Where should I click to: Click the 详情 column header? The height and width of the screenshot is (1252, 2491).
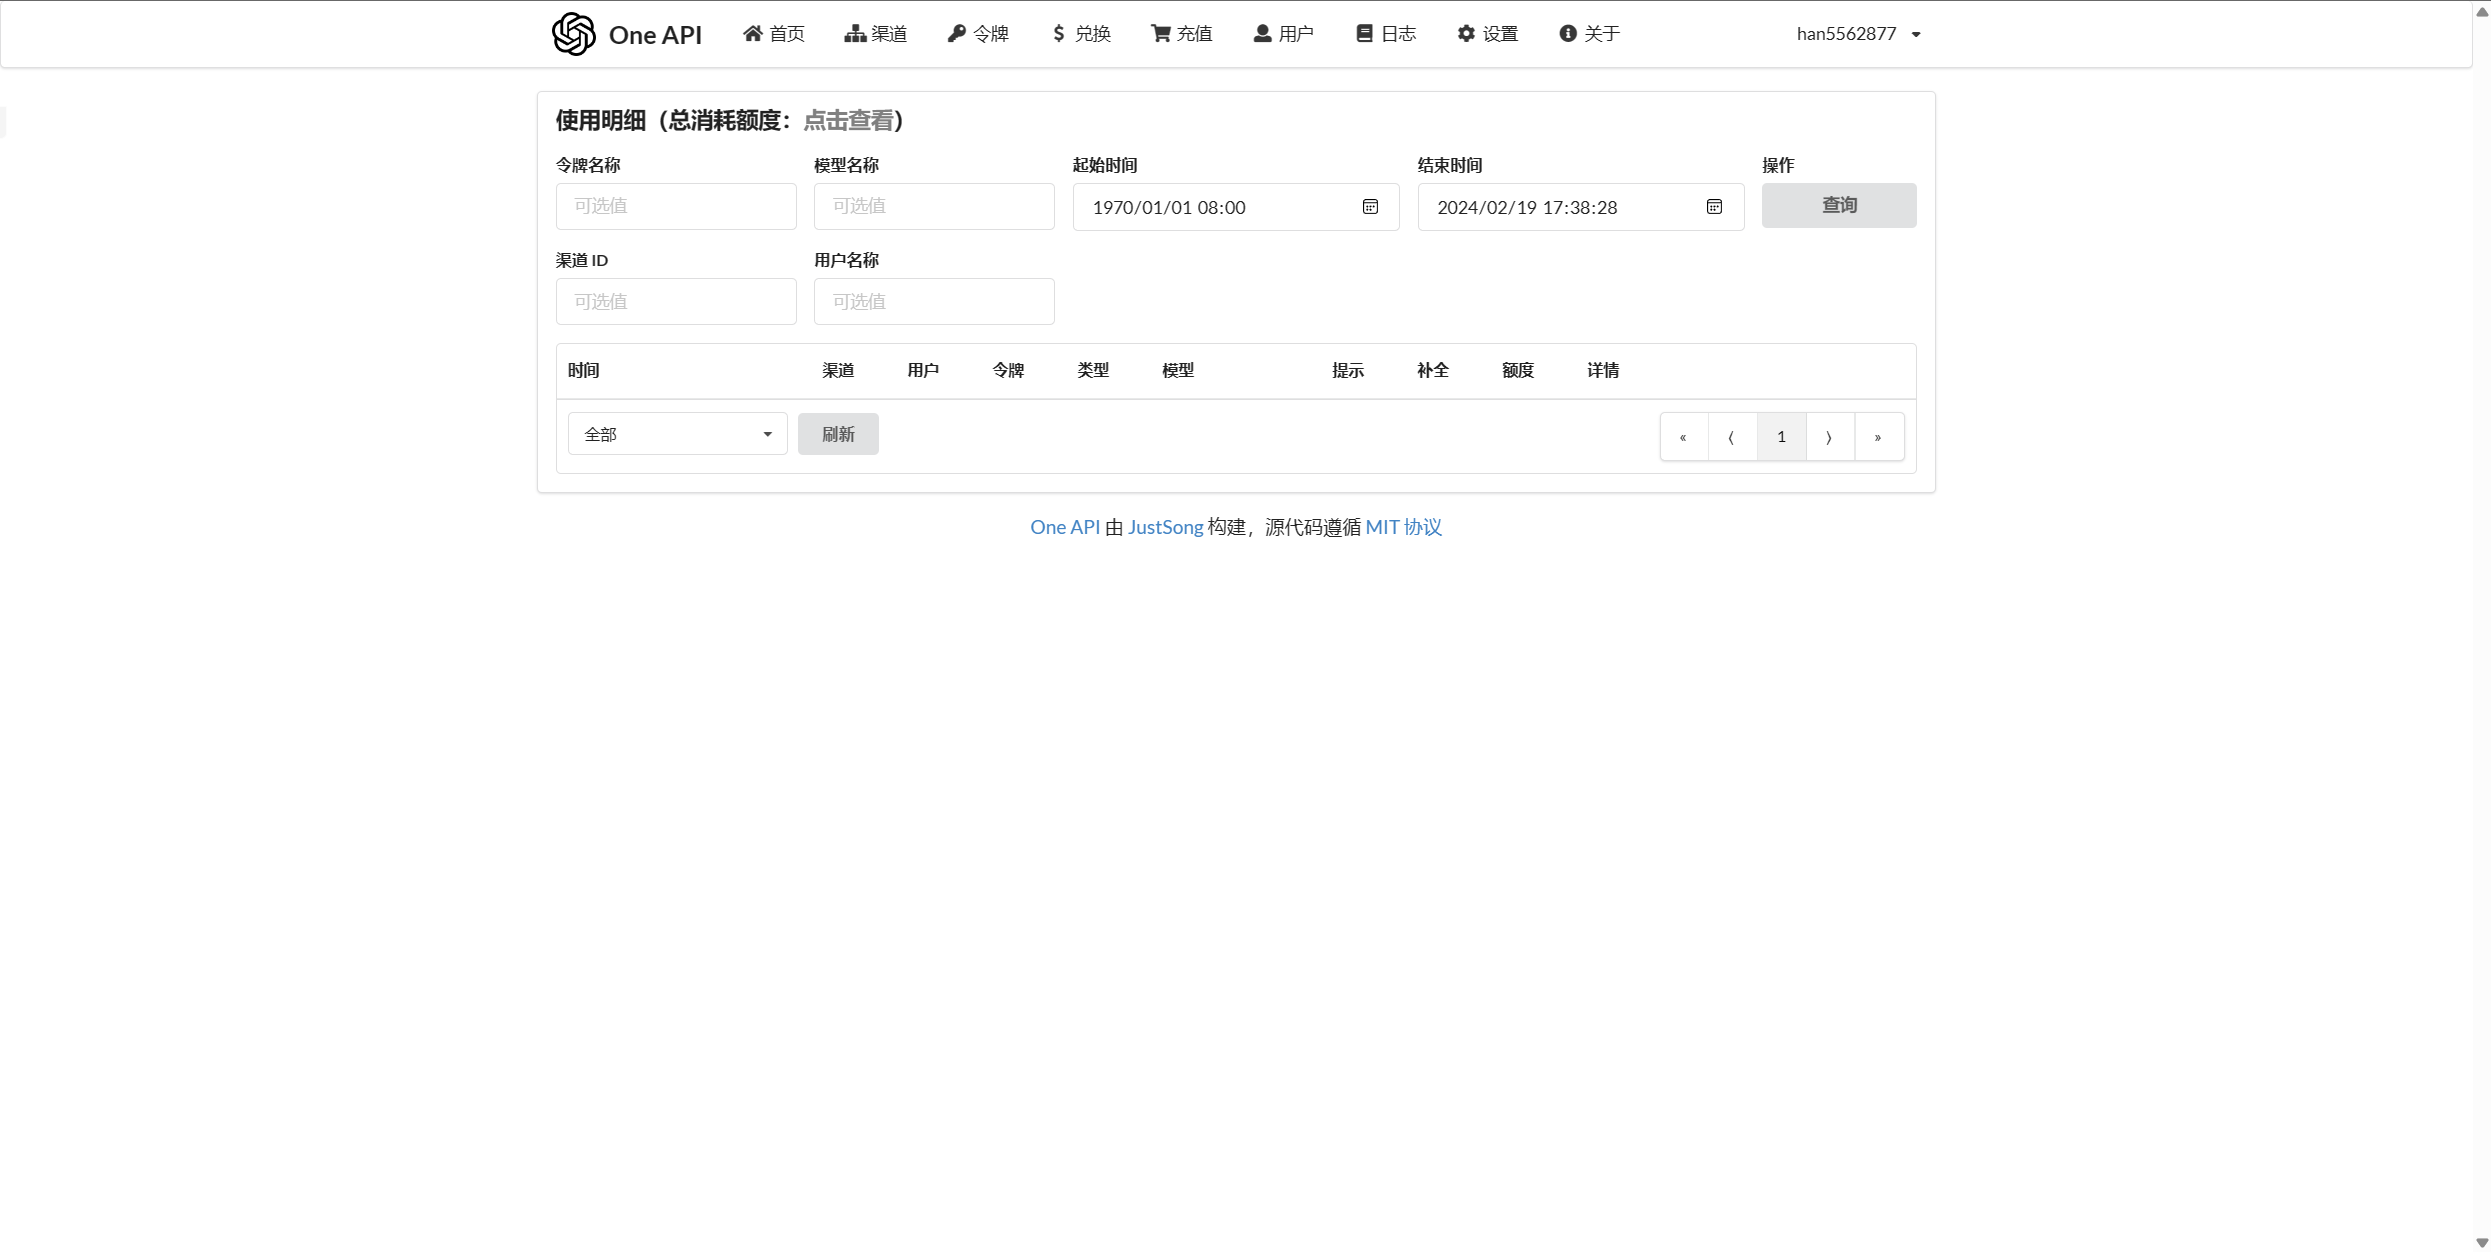[x=1603, y=371]
